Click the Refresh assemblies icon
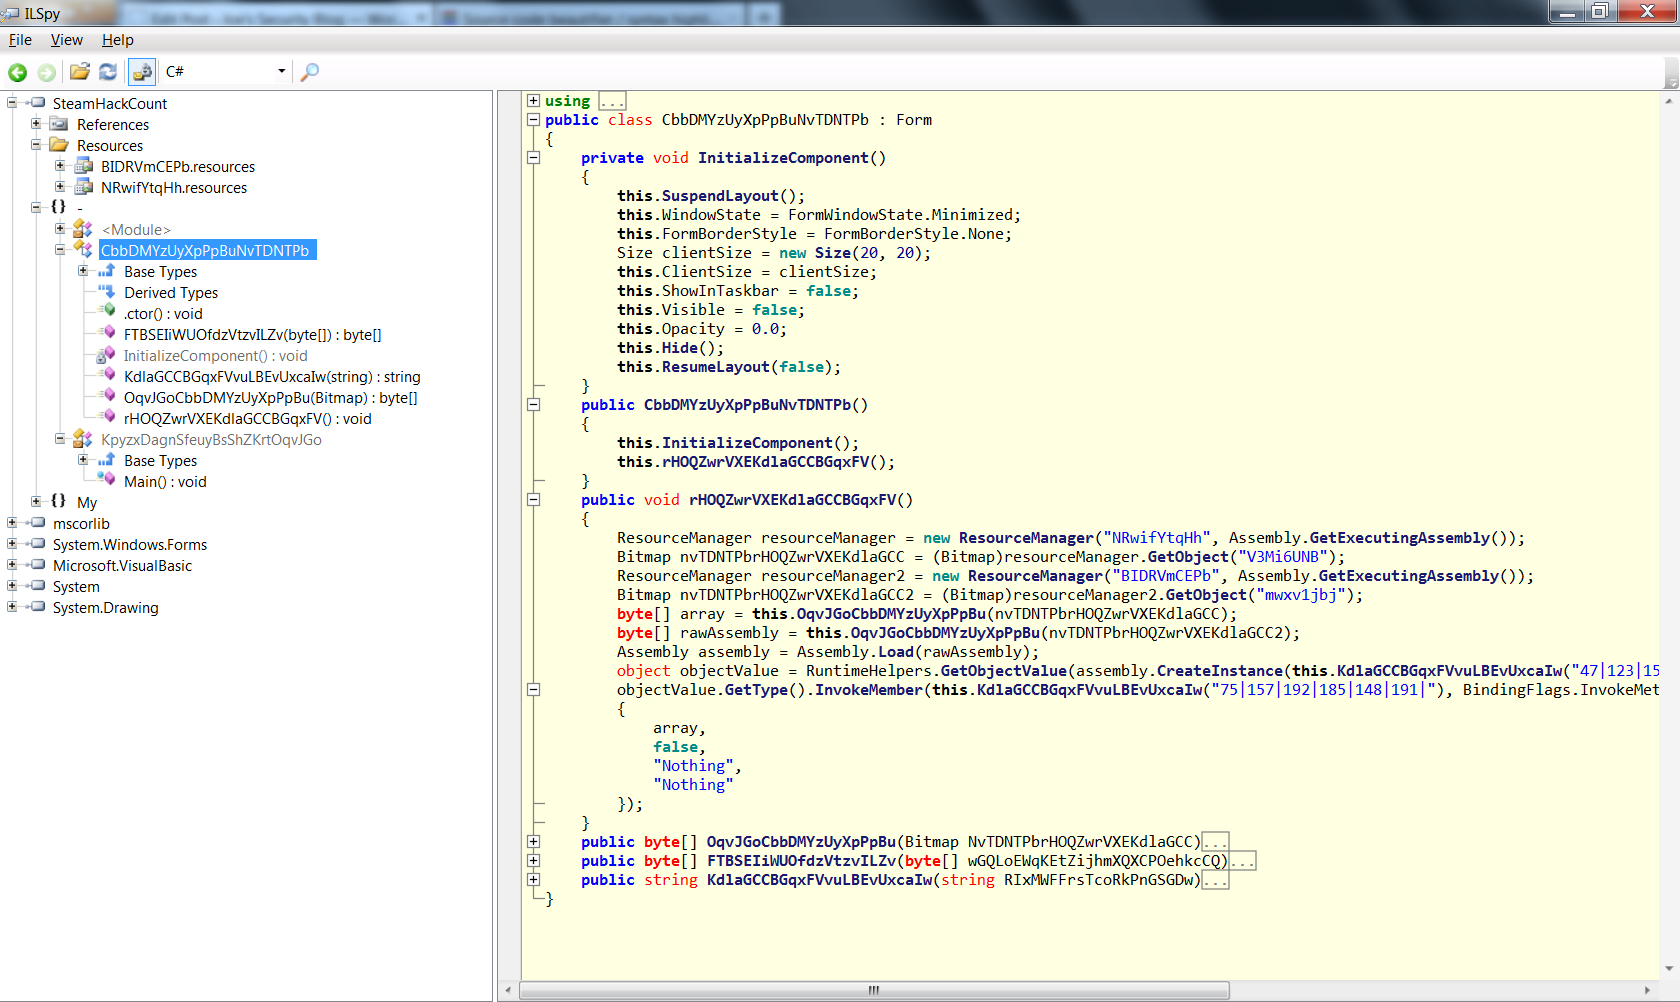Image resolution: width=1680 pixels, height=1002 pixels. pyautogui.click(x=108, y=72)
